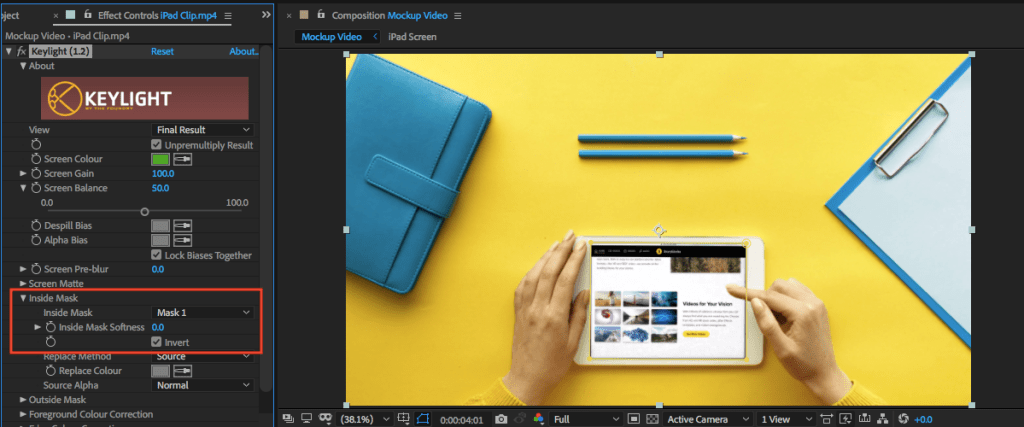The height and width of the screenshot is (427, 1024).
Task: Click the Screen Balance value 50.0
Action: click(x=160, y=188)
